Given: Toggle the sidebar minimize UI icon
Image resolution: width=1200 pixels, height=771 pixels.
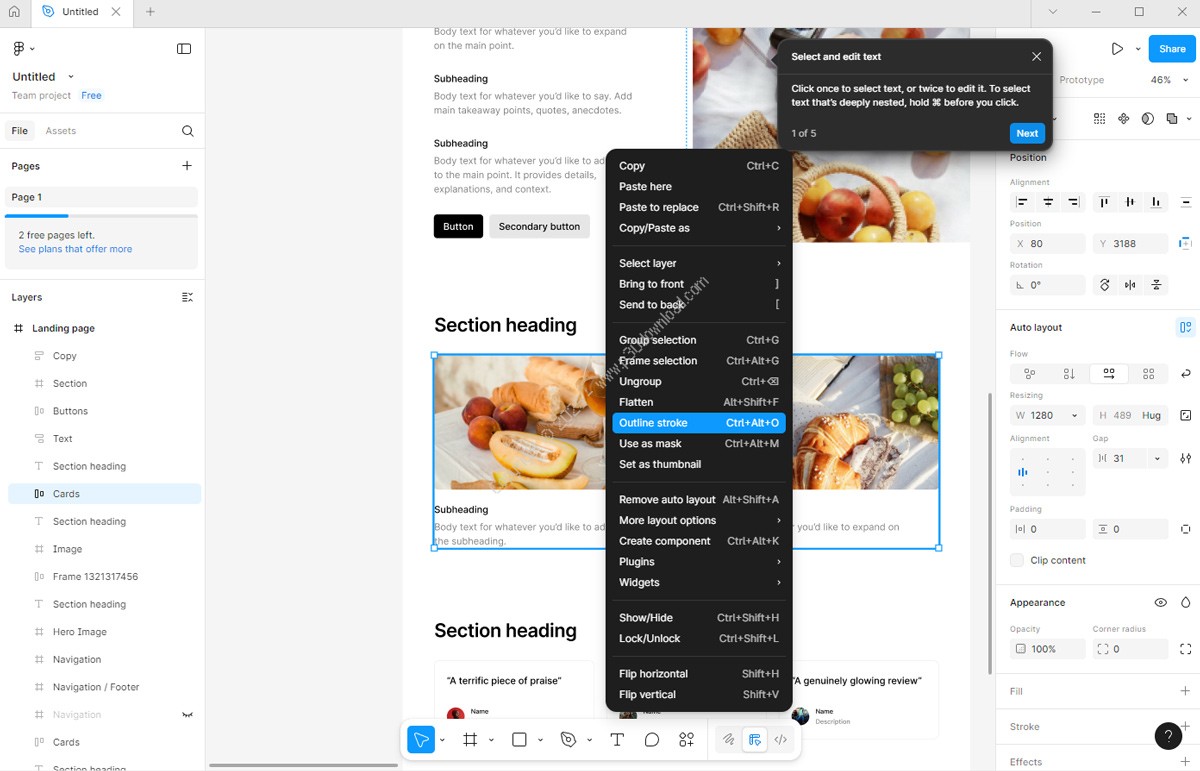Looking at the screenshot, I should pos(184,48).
